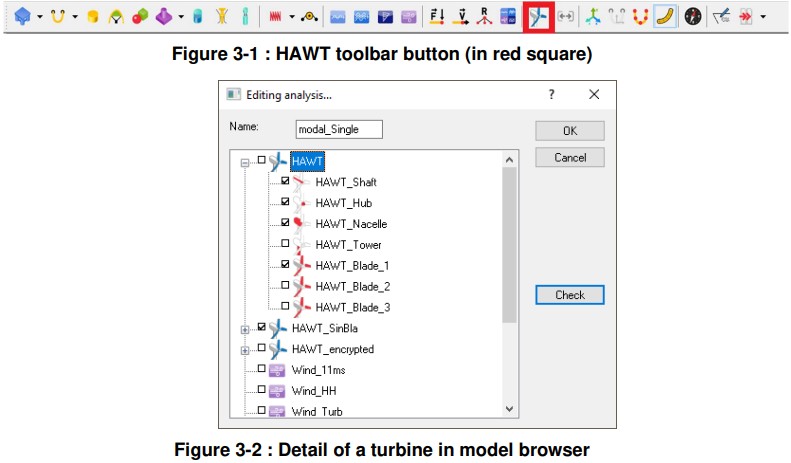791x463 pixels.
Task: Select HAWT_Nacelle in the tree
Action: [350, 224]
